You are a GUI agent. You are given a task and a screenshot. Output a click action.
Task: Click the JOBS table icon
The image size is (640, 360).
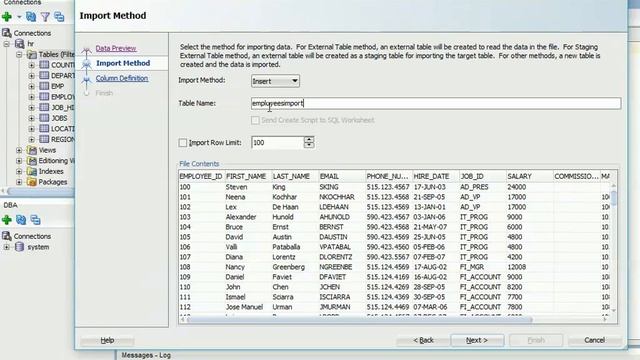point(44,118)
